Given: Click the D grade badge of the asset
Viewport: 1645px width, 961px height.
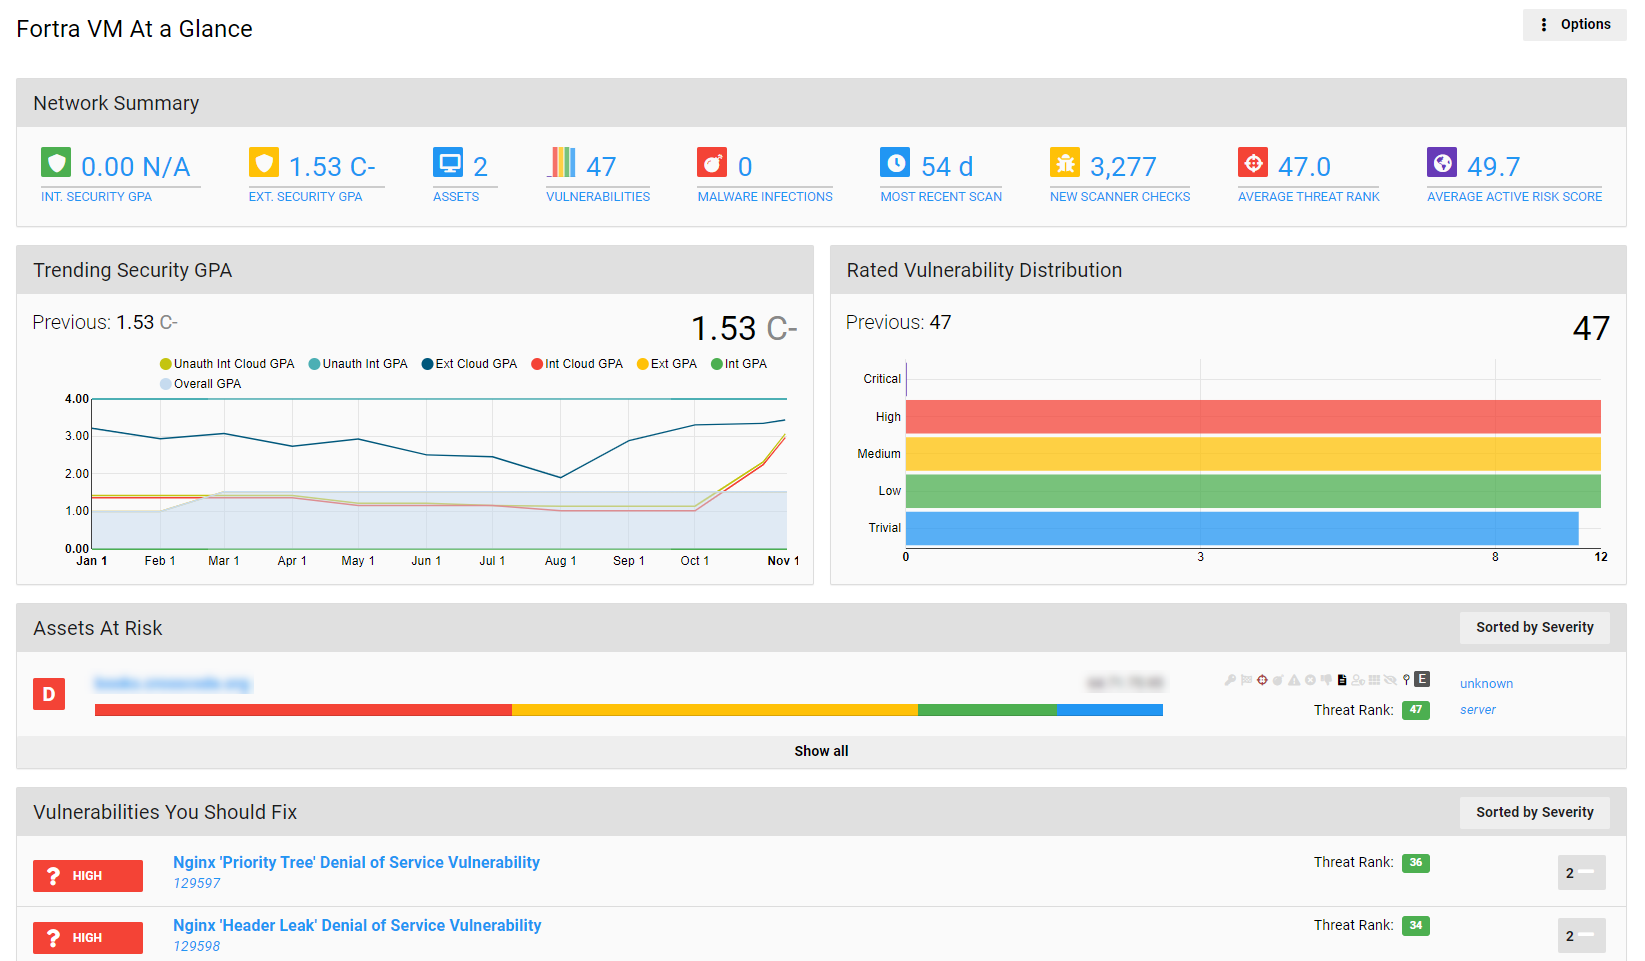Looking at the screenshot, I should (49, 694).
